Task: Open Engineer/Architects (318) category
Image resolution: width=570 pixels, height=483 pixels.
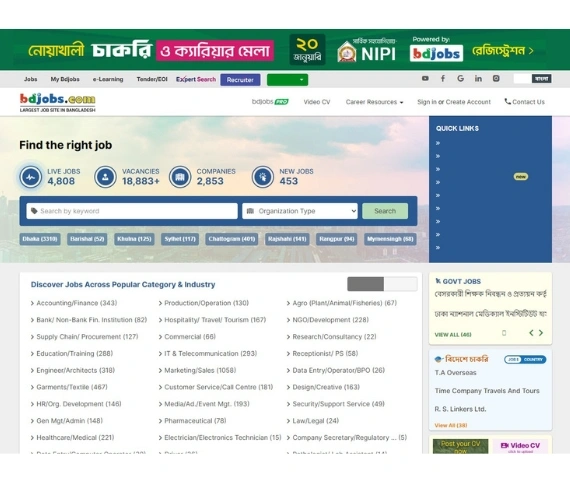Action: tap(76, 370)
